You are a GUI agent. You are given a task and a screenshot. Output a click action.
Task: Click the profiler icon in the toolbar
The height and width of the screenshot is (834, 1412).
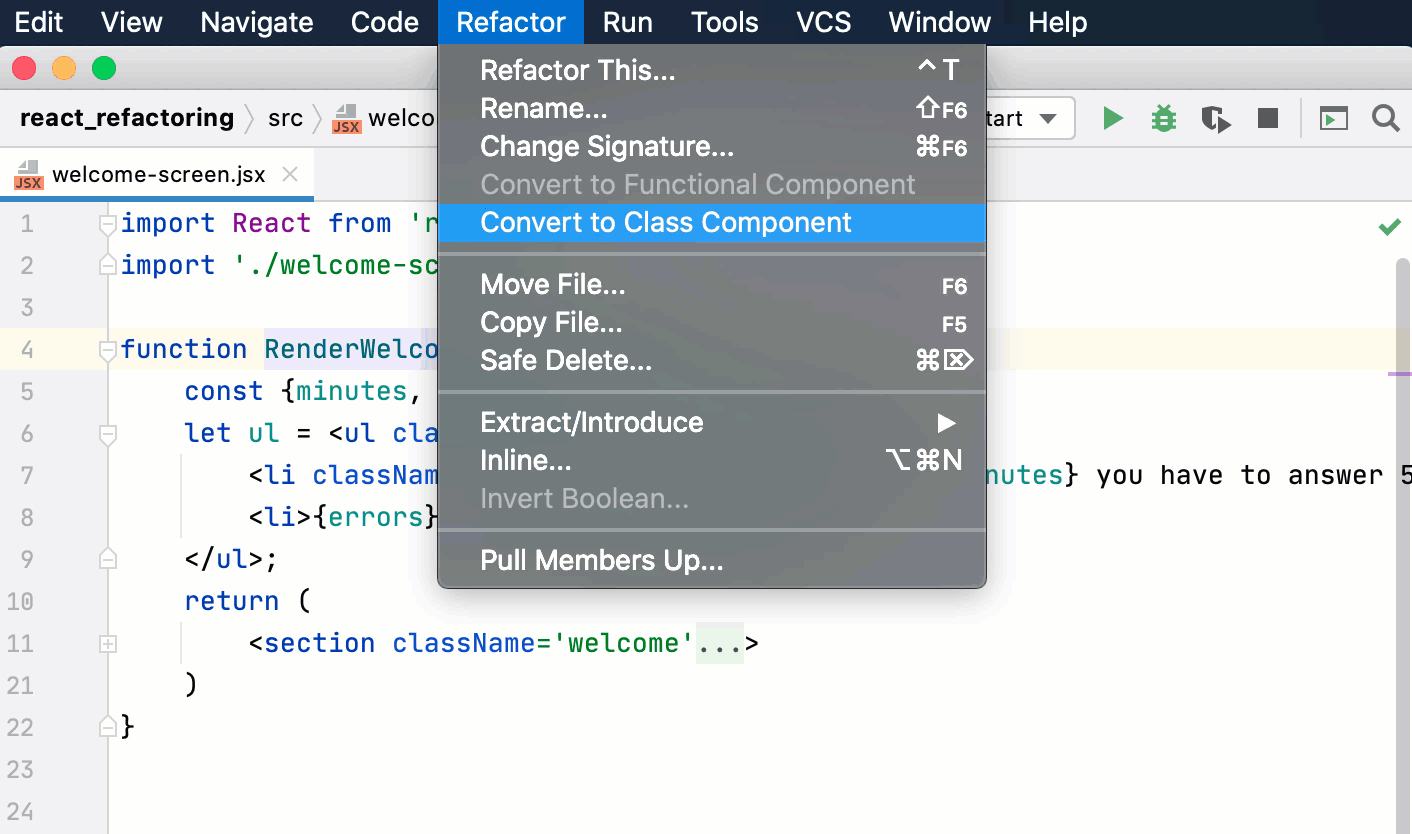[1215, 118]
